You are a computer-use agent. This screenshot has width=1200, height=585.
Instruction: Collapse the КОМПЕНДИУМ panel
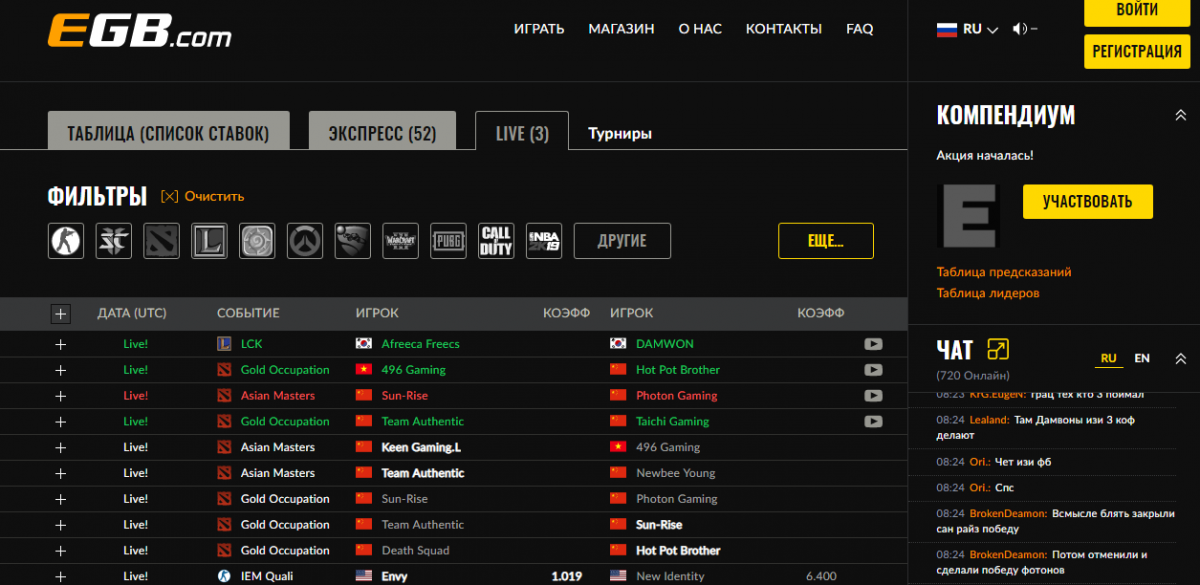coord(1180,116)
